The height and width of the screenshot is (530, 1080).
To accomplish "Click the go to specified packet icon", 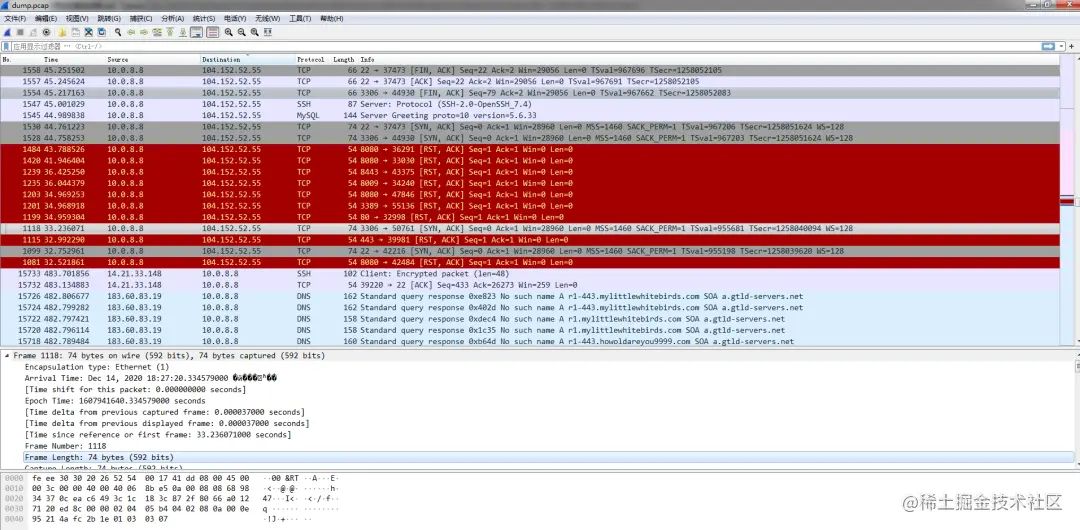I will pos(157,32).
